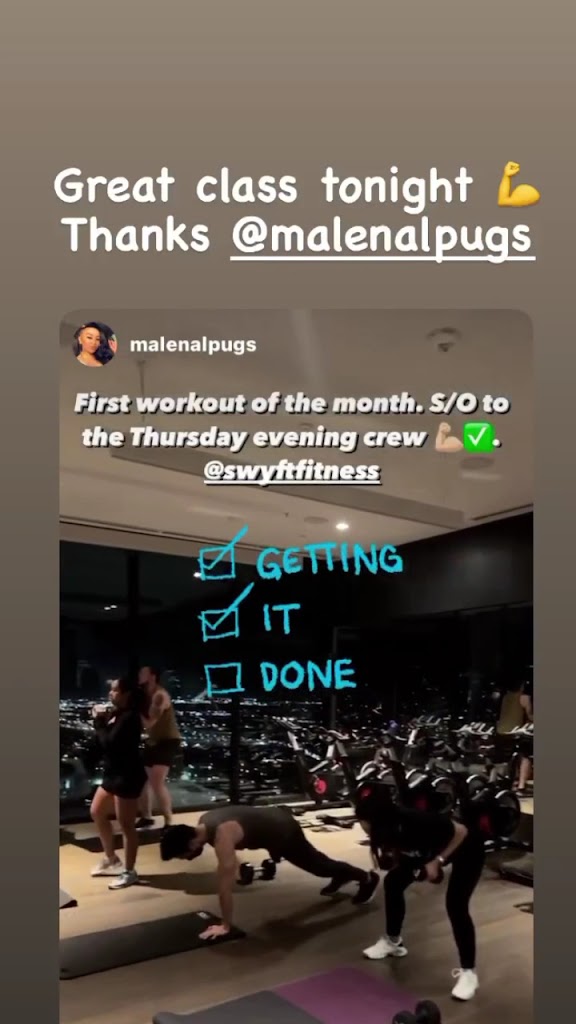Tap the checked box next to IT
The width and height of the screenshot is (576, 1024).
(223, 614)
